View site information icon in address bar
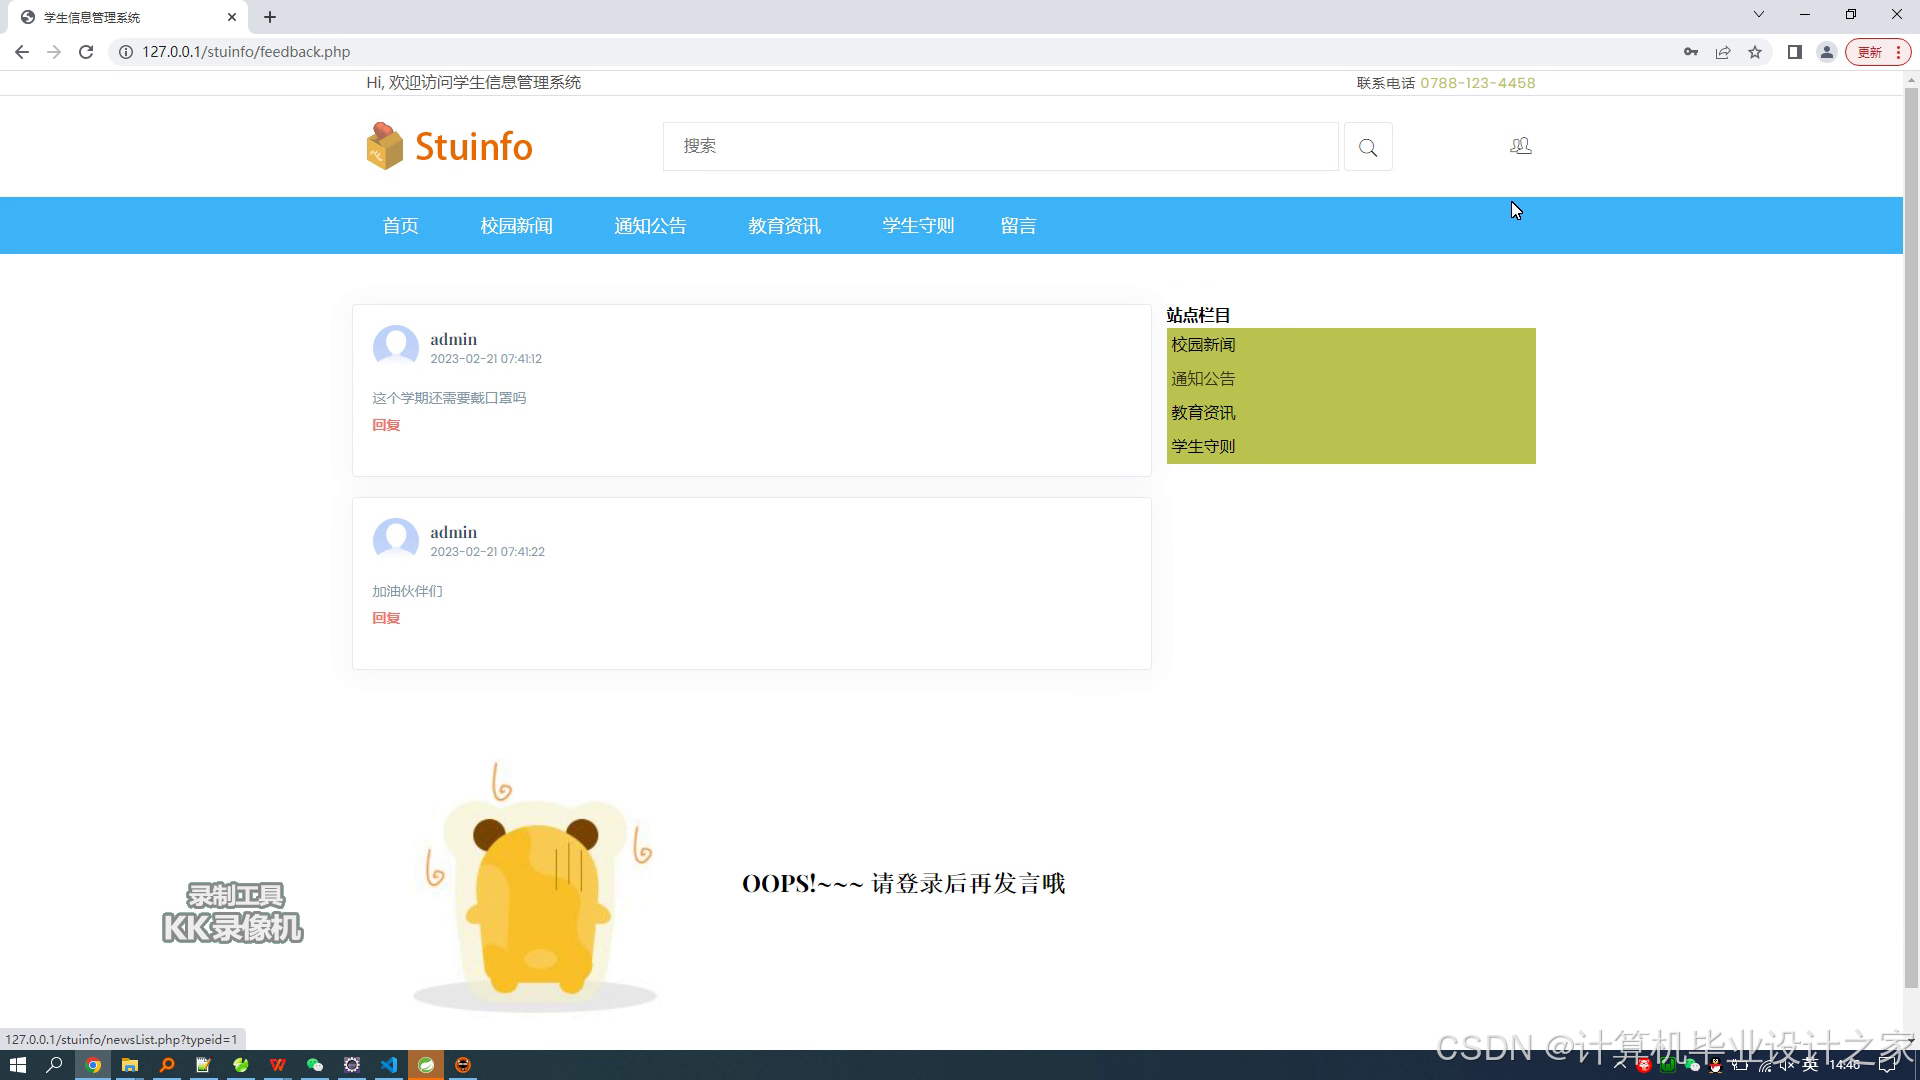Viewport: 1920px width, 1080px height. pos(126,52)
